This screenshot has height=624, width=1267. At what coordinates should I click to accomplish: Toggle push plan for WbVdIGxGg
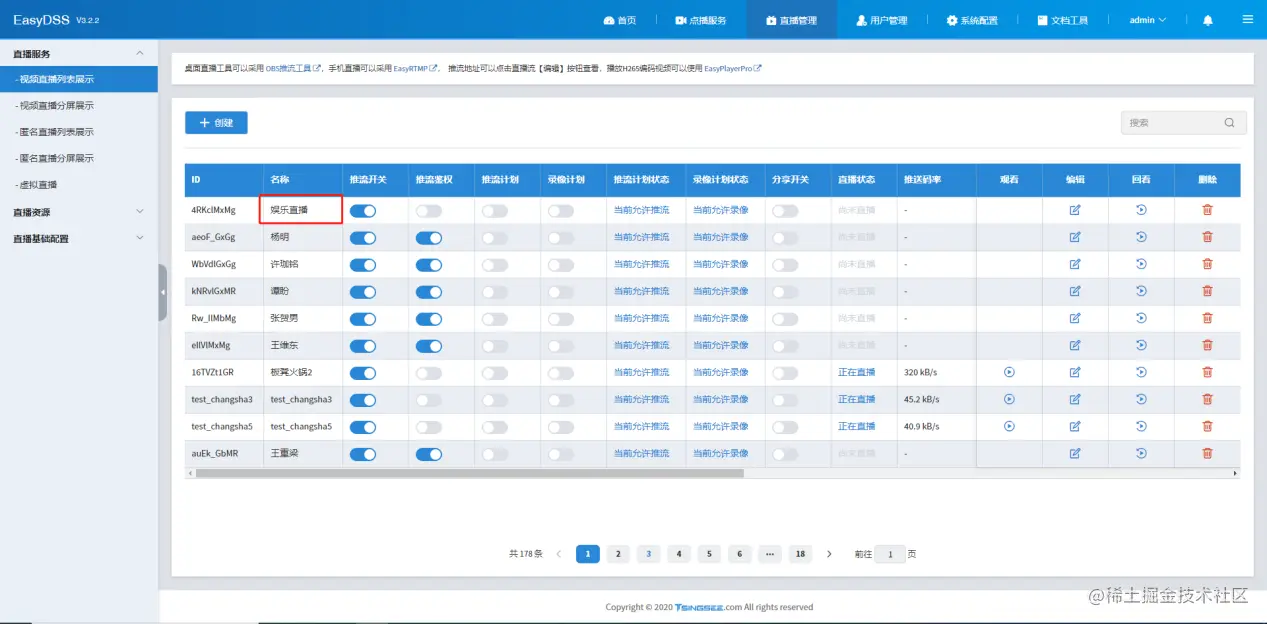tap(495, 265)
